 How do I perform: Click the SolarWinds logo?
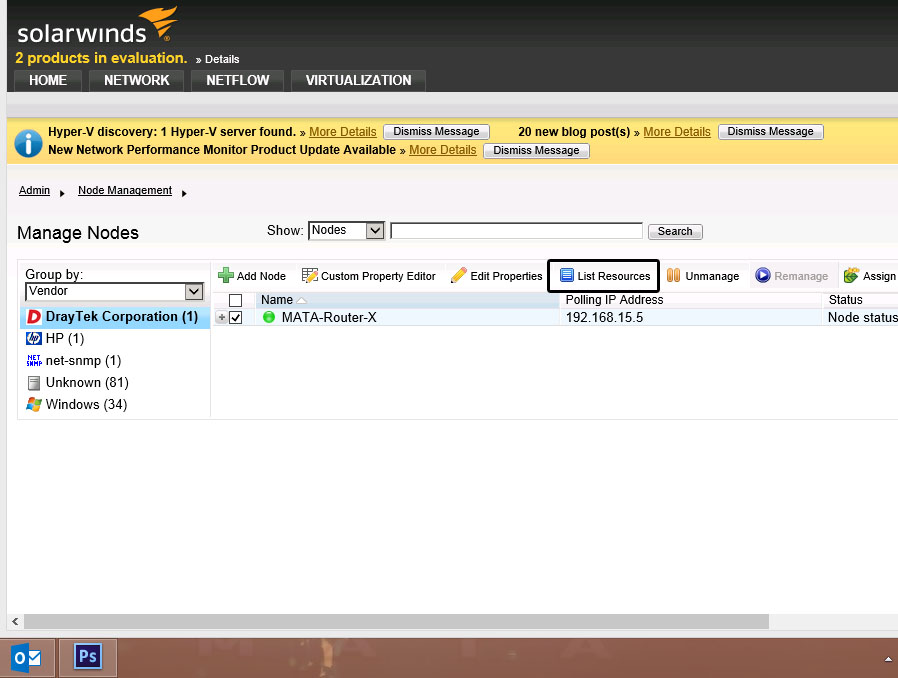97,26
